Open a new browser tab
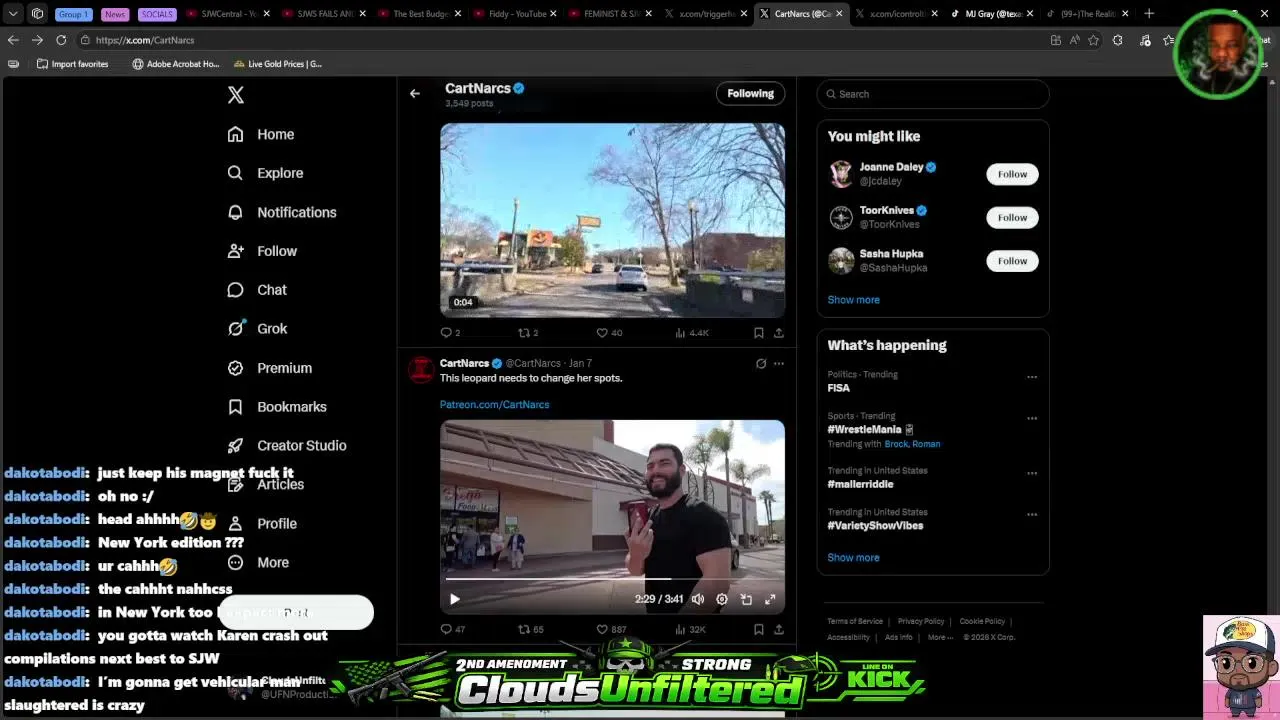This screenshot has height=720, width=1280. point(1149,14)
